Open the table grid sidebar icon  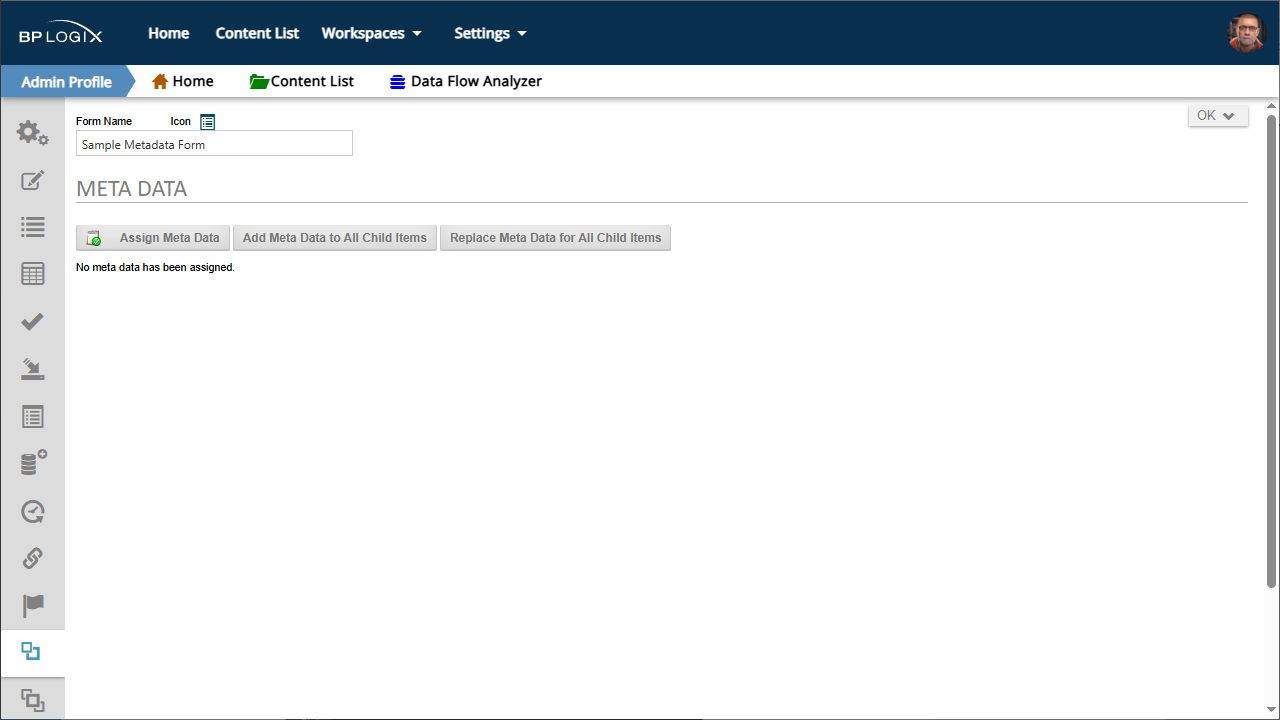pos(32,274)
